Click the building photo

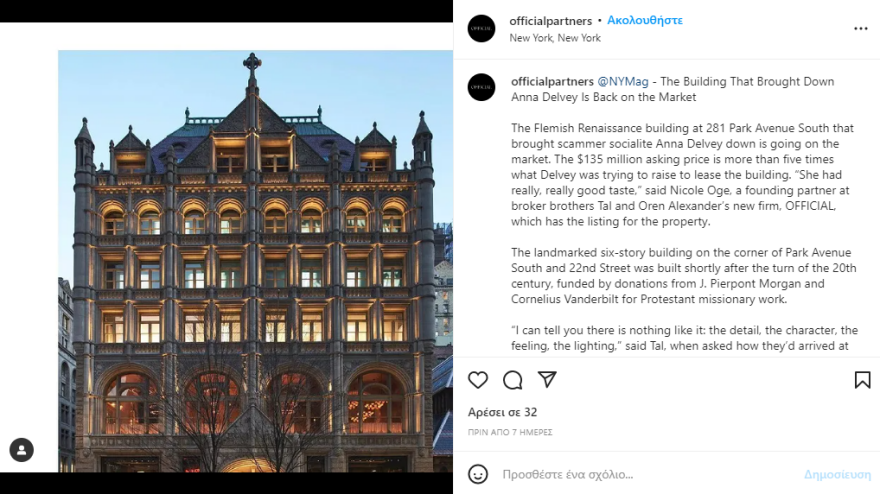pyautogui.click(x=255, y=261)
